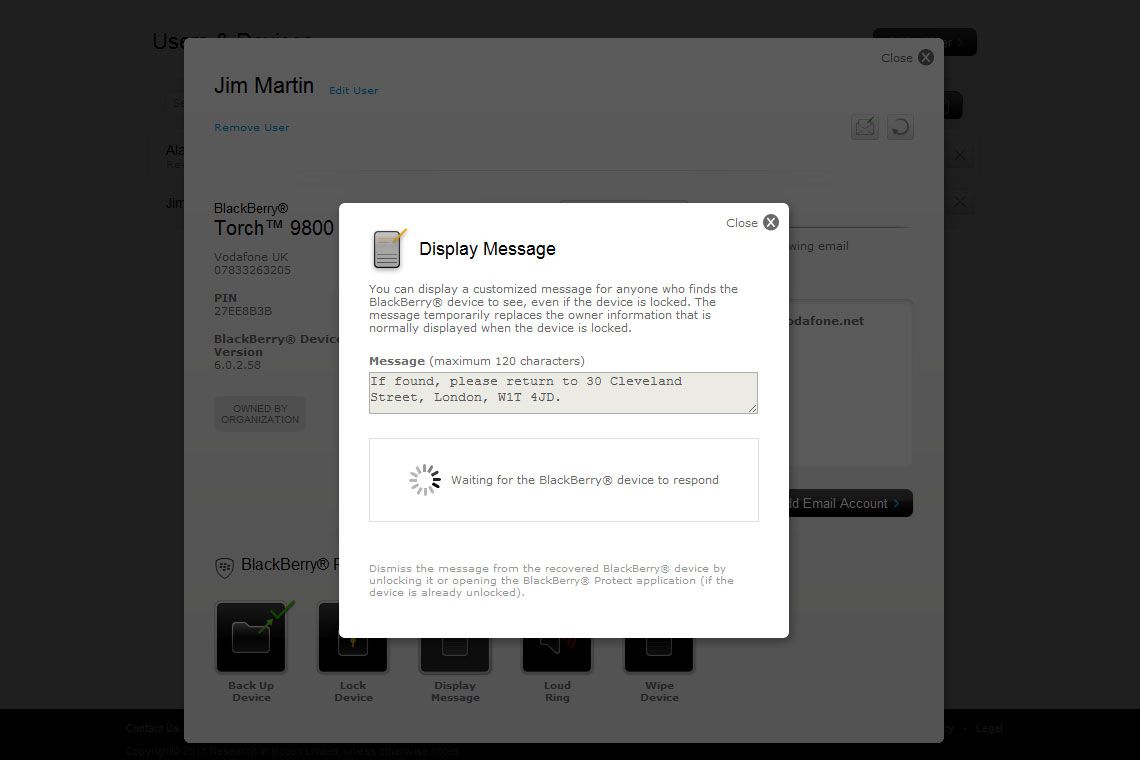The height and width of the screenshot is (760, 1140).
Task: Click the Display Message notepad icon
Action: pyautogui.click(x=389, y=249)
